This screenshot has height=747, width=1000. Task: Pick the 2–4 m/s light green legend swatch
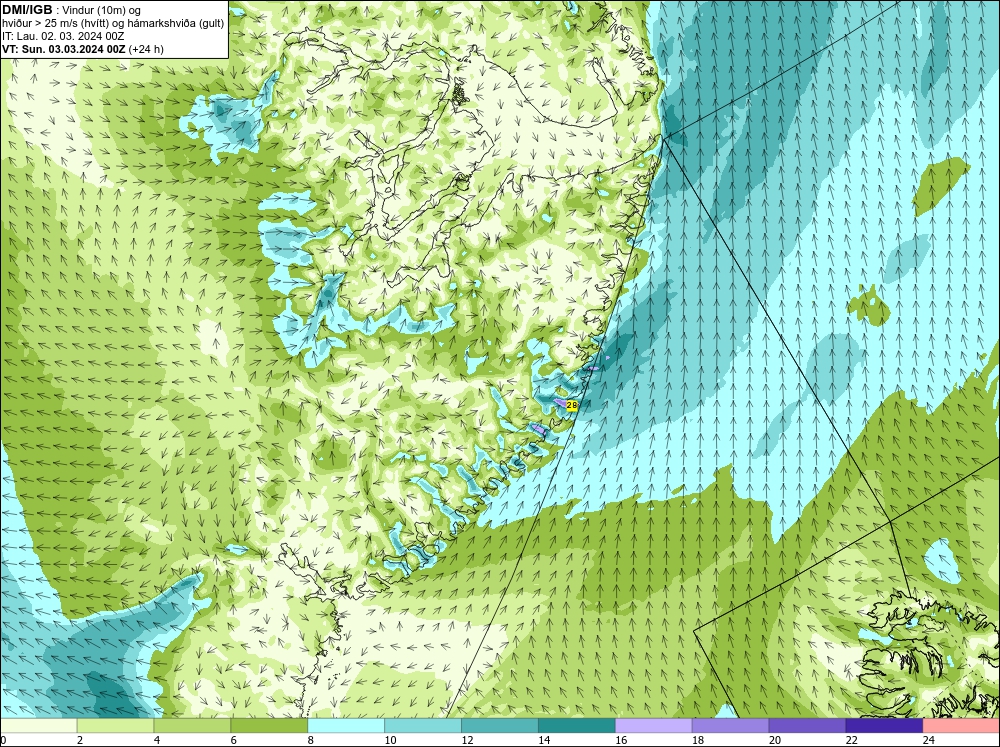coord(115,725)
